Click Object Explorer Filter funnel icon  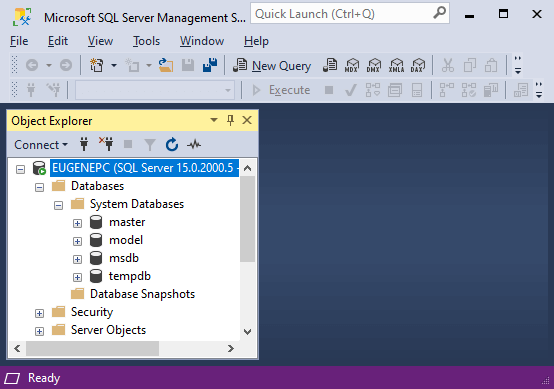coord(150,145)
